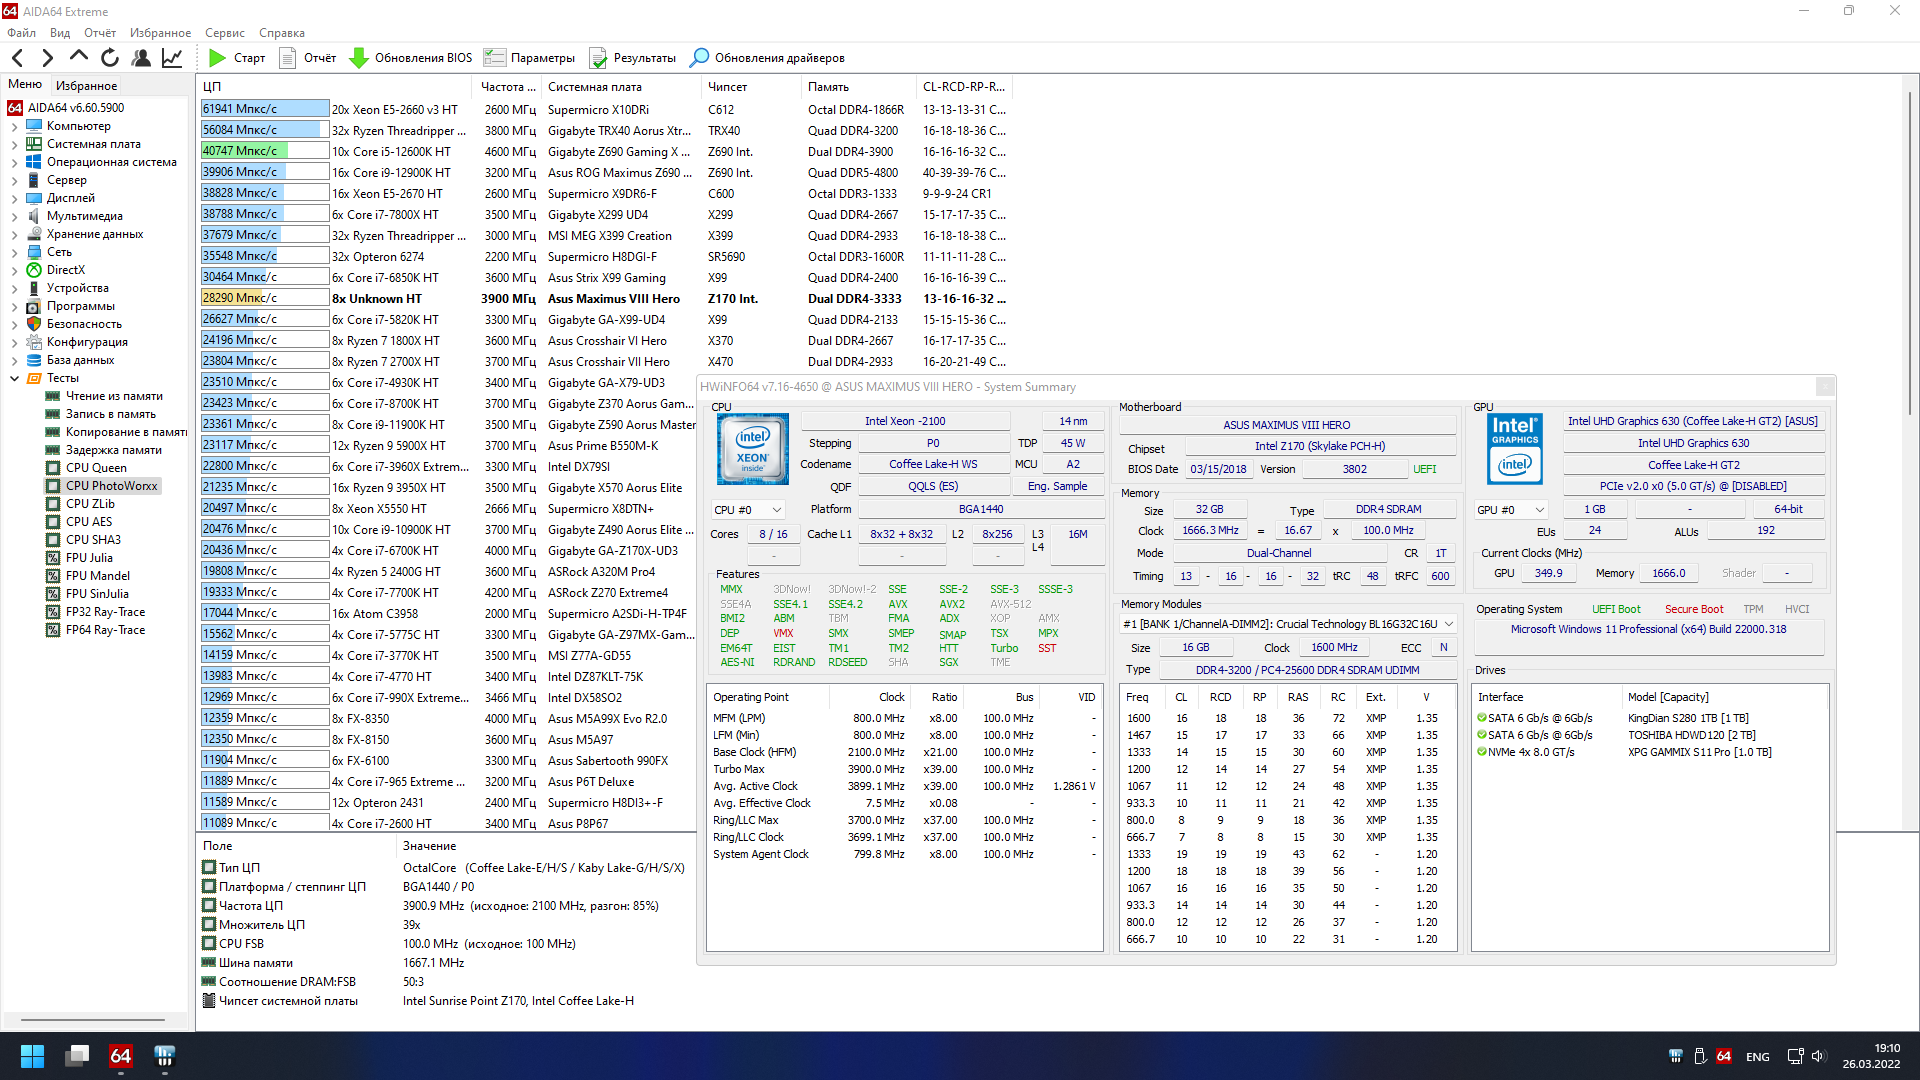1920x1080 pixels.
Task: Expand the Motherboard tree node
Action: pyautogui.click(x=14, y=144)
